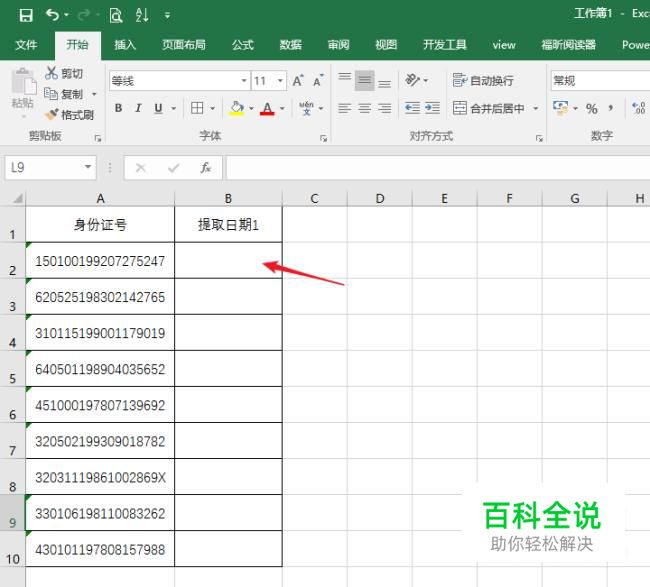The height and width of the screenshot is (587, 650).
Task: Select header cell 提取日期1
Action: click(228, 225)
